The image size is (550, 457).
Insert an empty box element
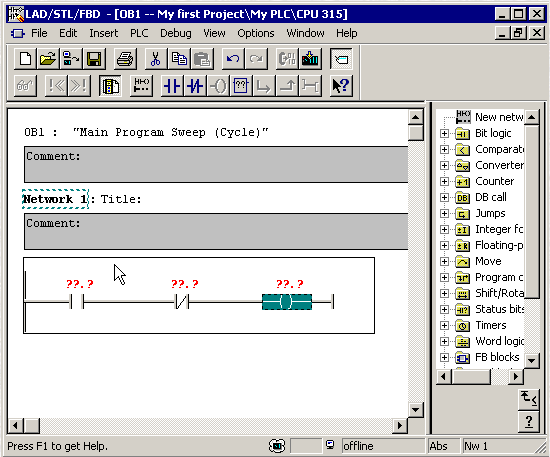coord(241,86)
